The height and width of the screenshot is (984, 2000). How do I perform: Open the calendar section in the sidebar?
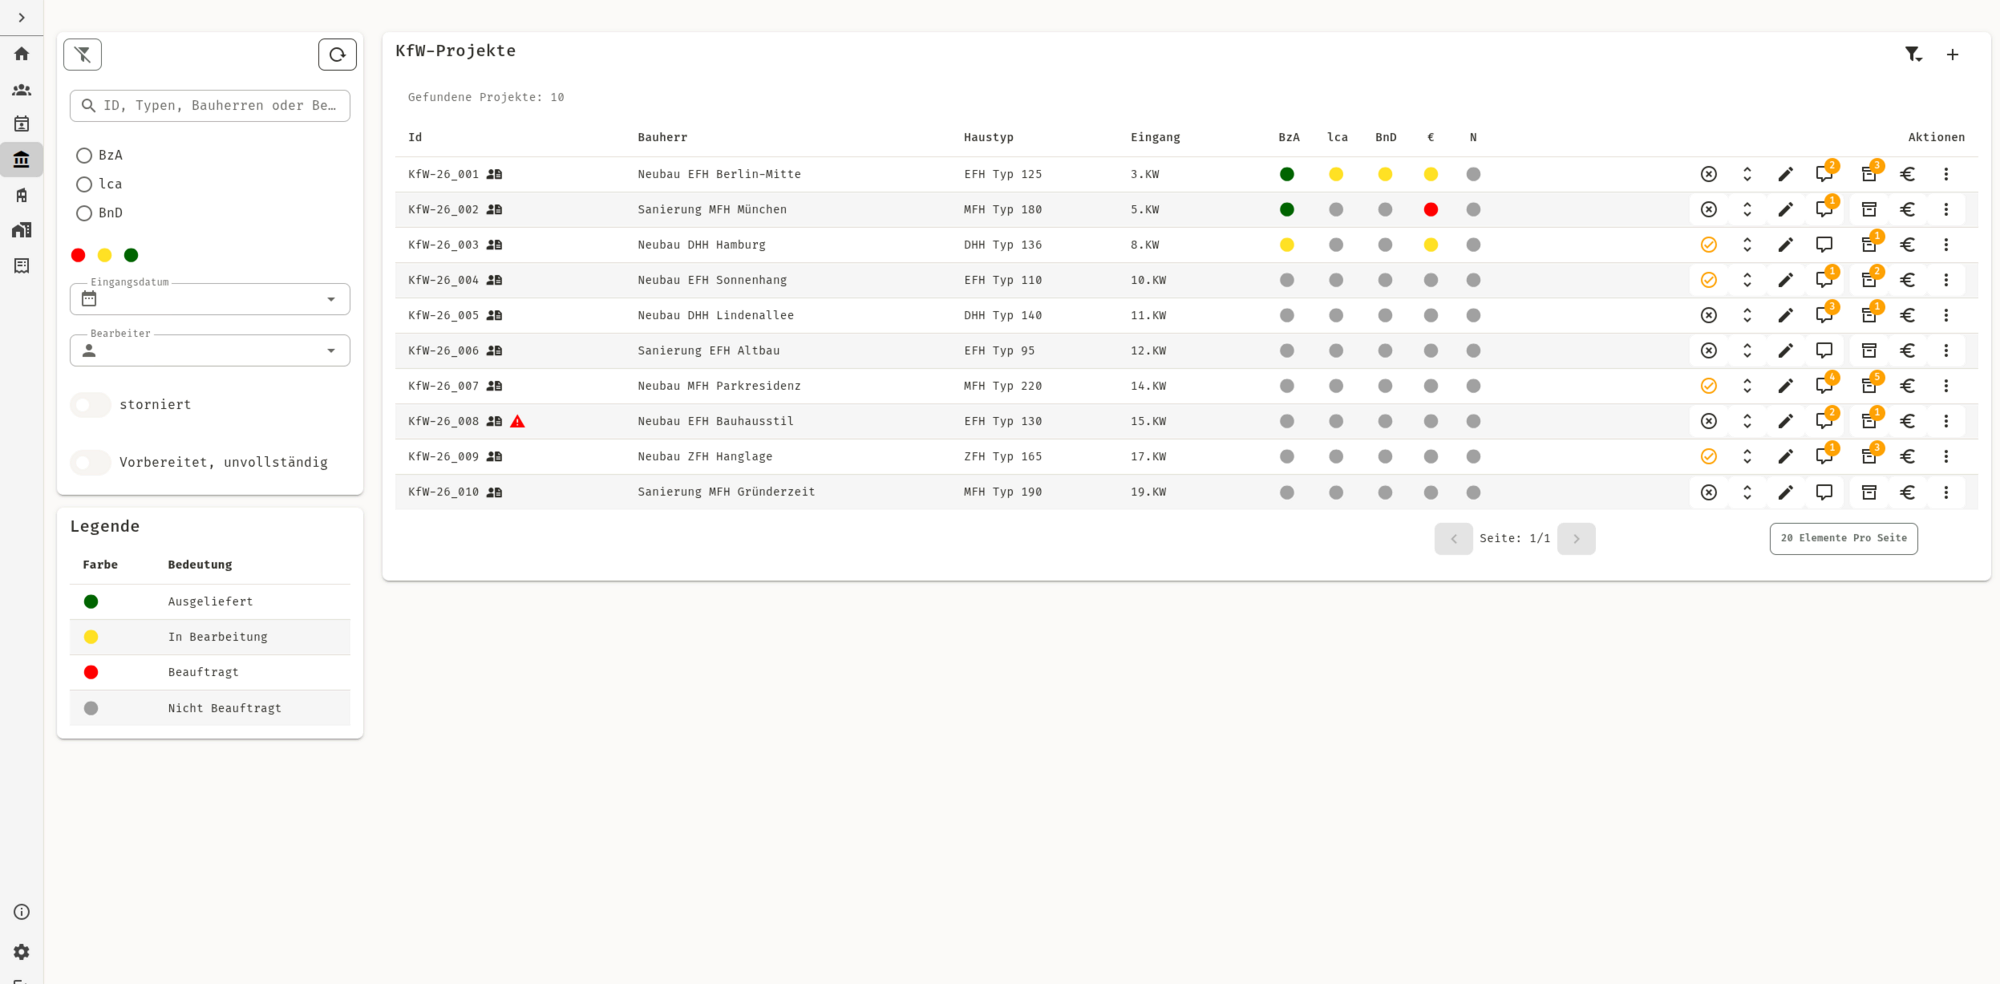(x=21, y=124)
